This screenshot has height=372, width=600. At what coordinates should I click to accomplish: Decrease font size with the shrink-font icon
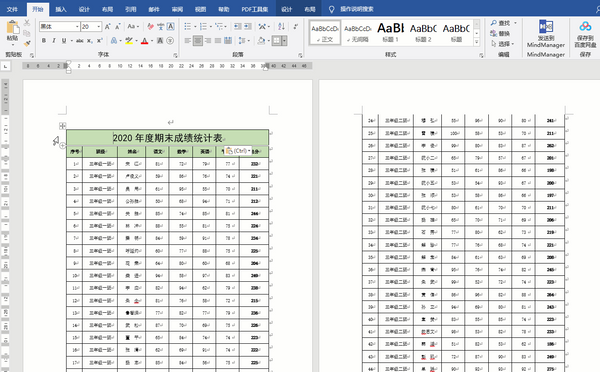tap(118, 26)
